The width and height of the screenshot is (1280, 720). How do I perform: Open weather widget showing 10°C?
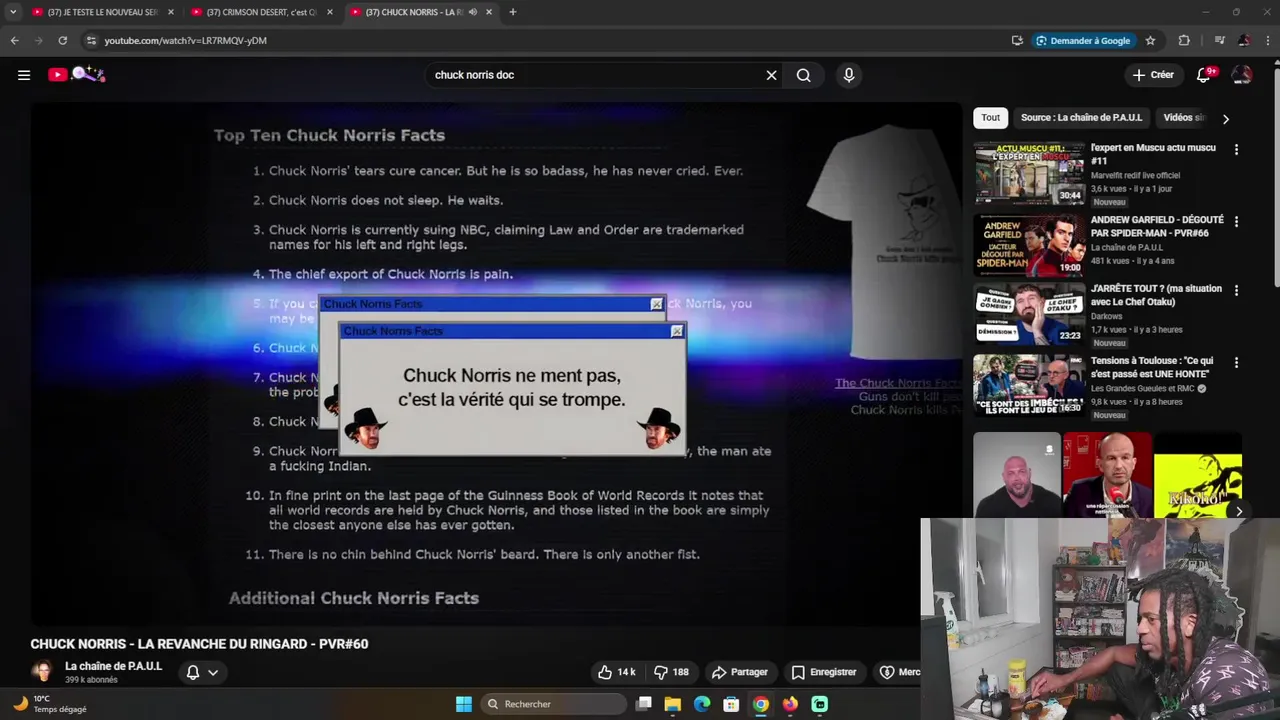[x=50, y=704]
